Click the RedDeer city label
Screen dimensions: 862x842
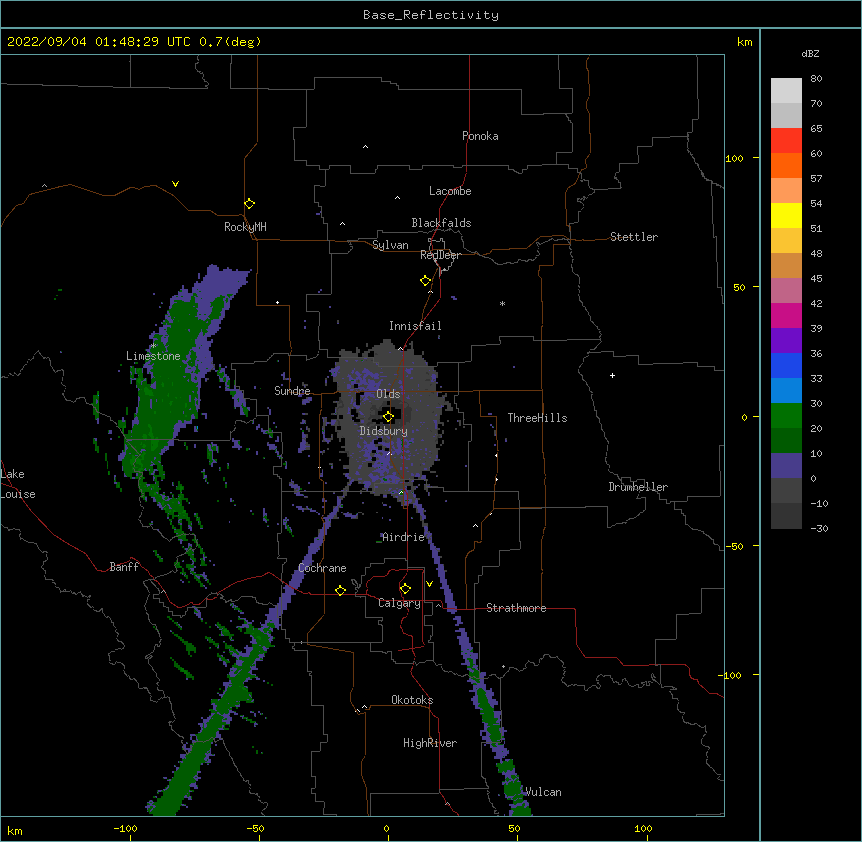click(440, 255)
